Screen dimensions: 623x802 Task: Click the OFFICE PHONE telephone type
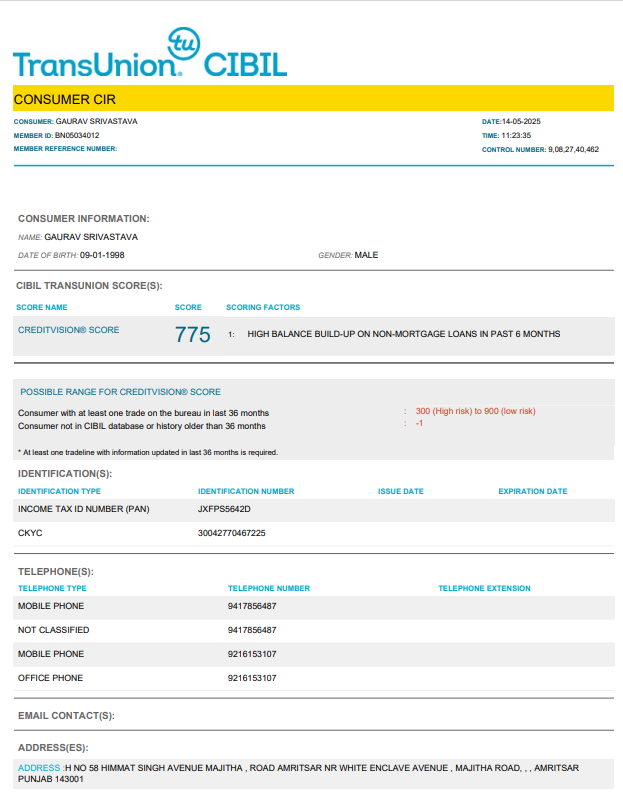pyautogui.click(x=50, y=678)
